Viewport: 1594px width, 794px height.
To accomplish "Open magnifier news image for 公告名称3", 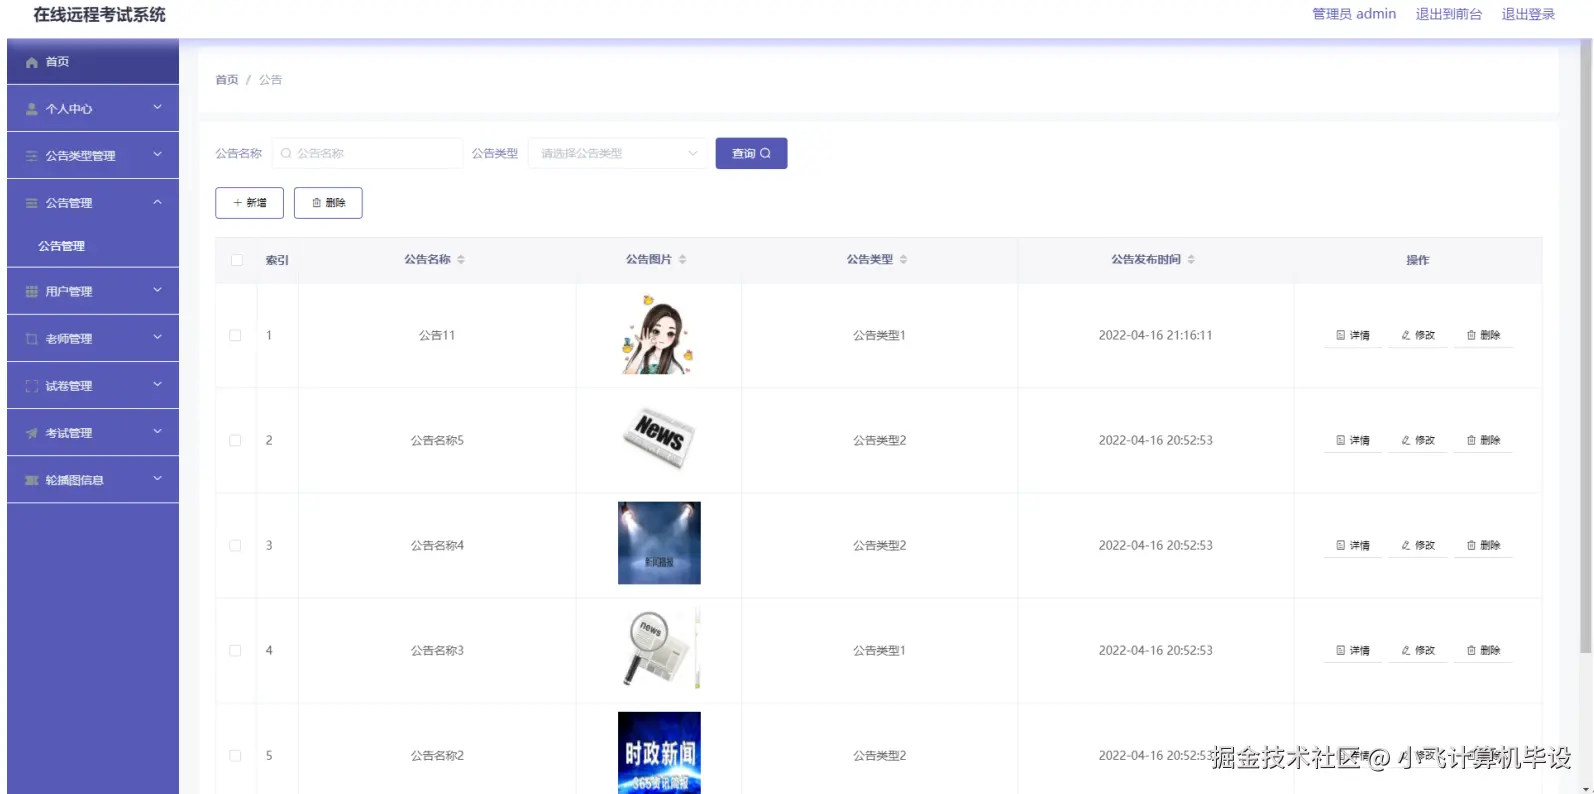I will coord(659,648).
